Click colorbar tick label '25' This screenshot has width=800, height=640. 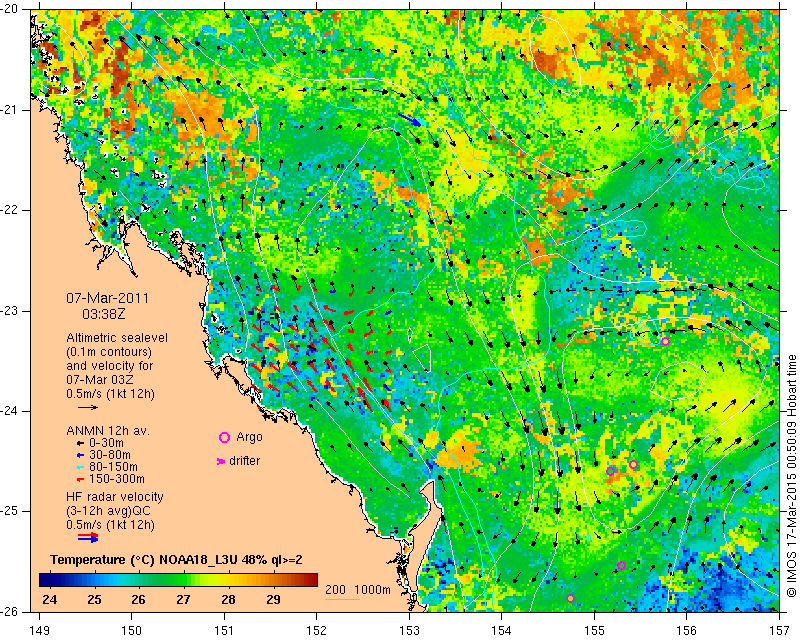tap(94, 599)
